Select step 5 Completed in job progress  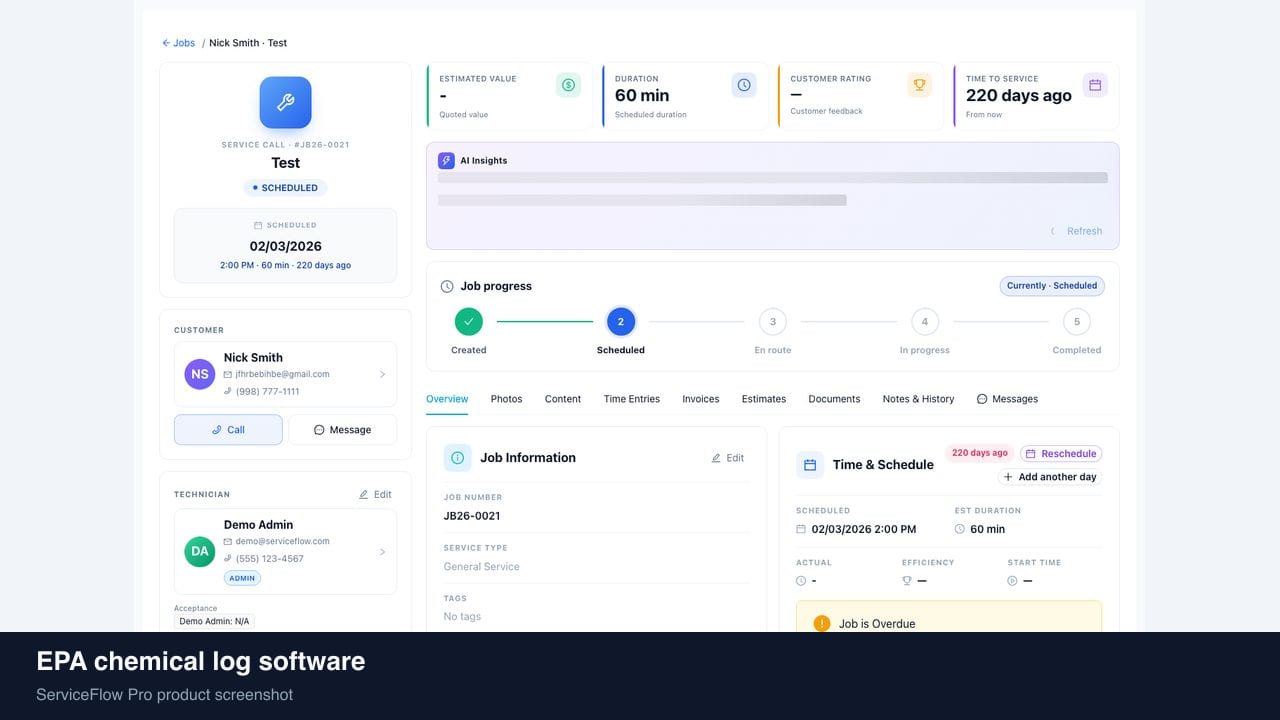1077,322
